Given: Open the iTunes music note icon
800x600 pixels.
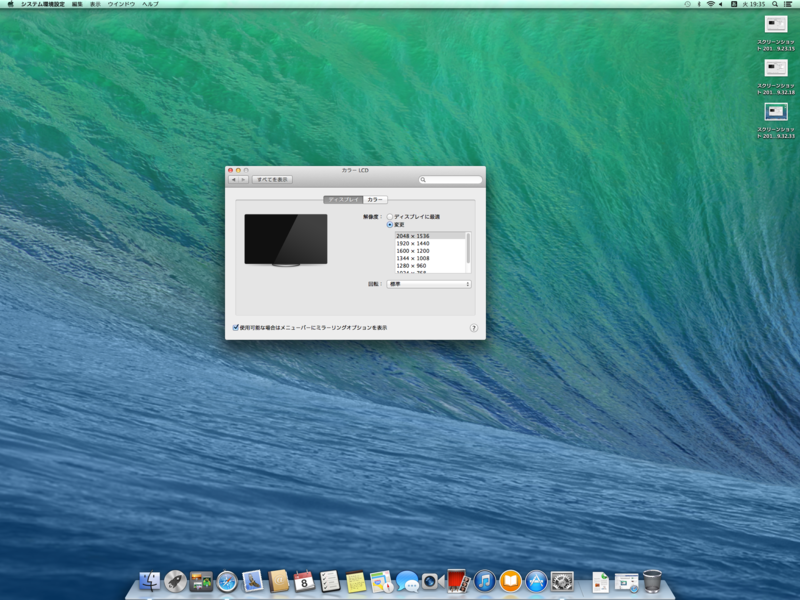Looking at the screenshot, I should pos(484,581).
